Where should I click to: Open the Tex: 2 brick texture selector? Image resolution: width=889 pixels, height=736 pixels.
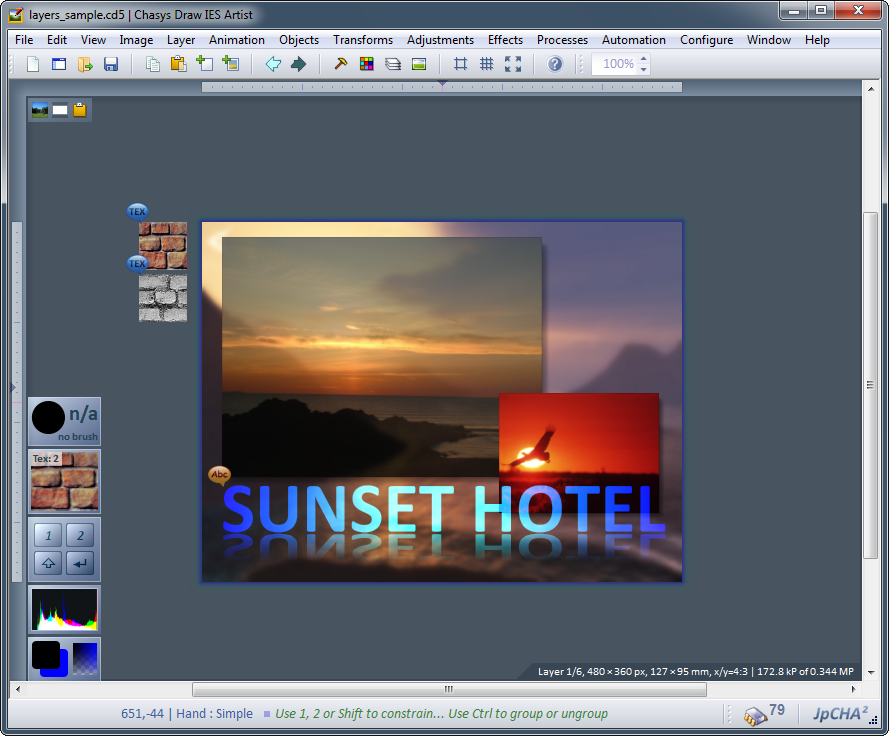(x=64, y=481)
